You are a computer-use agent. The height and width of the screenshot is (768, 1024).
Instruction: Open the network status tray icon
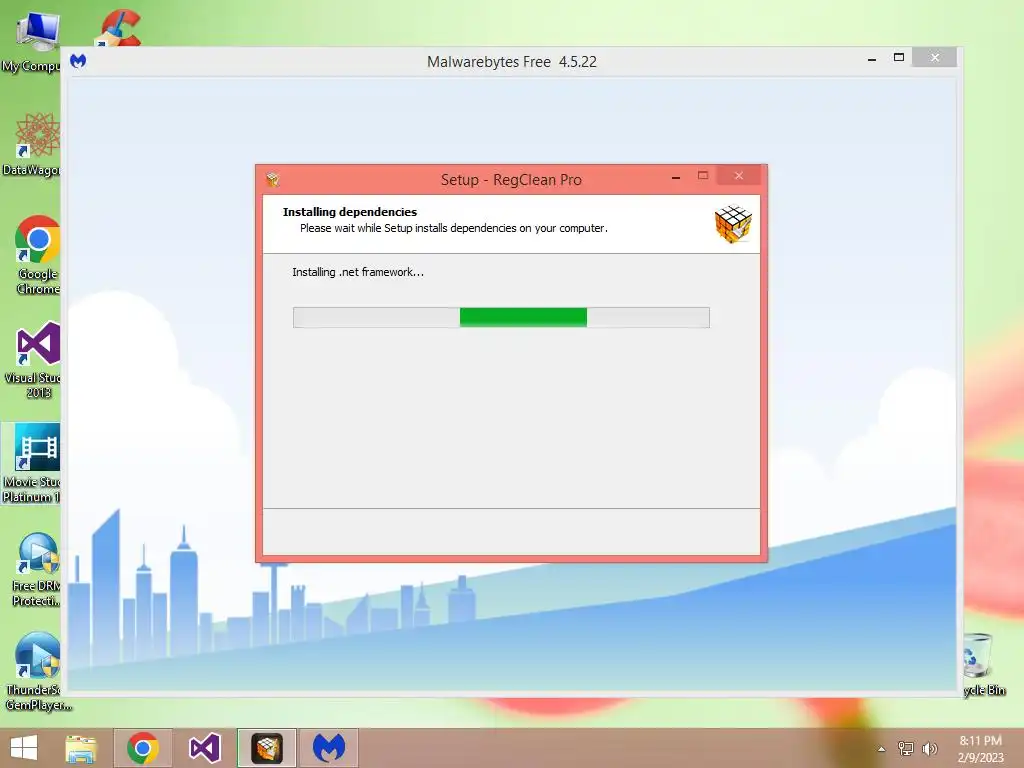(x=906, y=748)
